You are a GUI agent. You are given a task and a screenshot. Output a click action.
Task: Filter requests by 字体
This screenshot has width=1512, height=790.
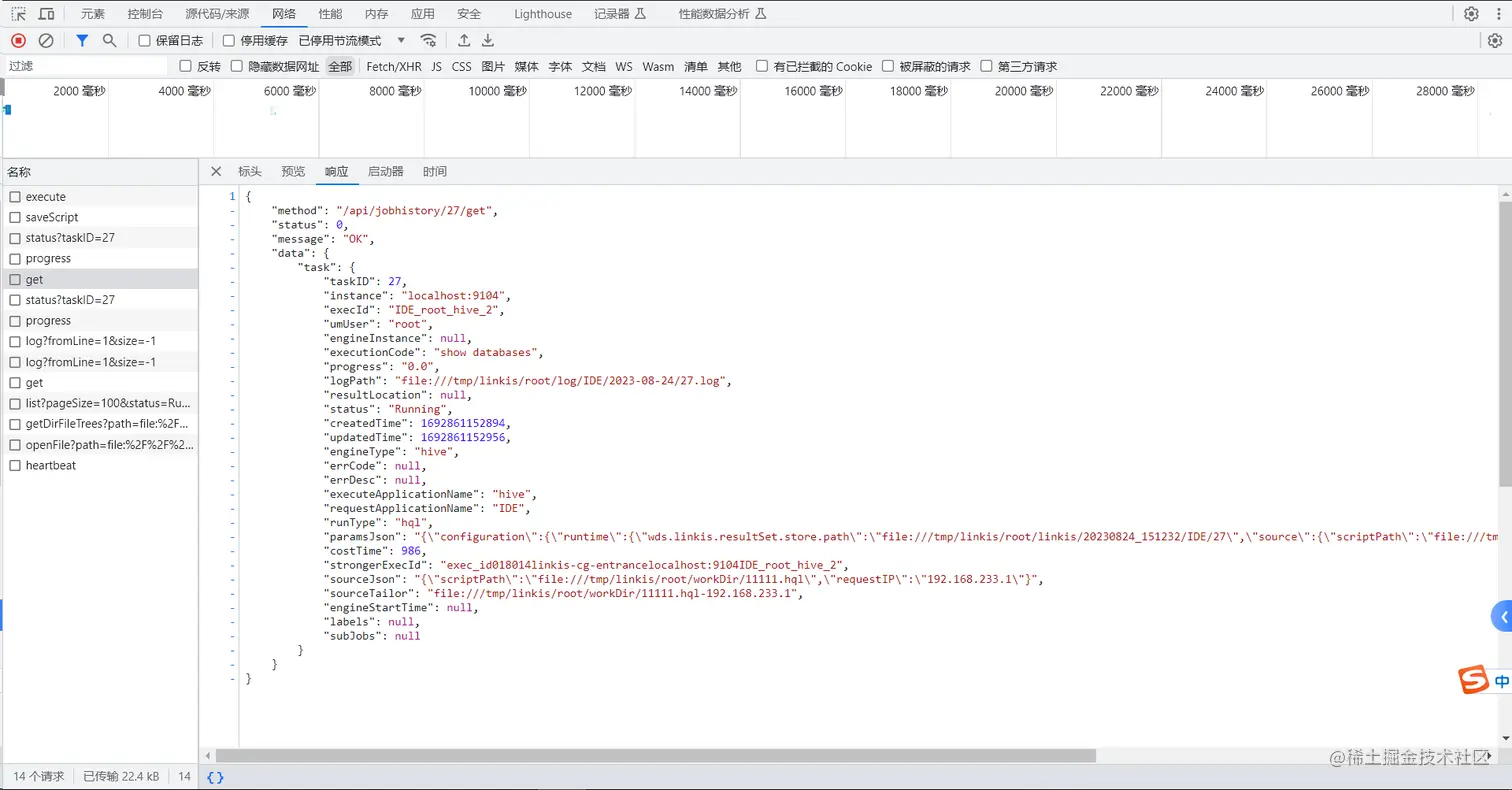point(560,66)
